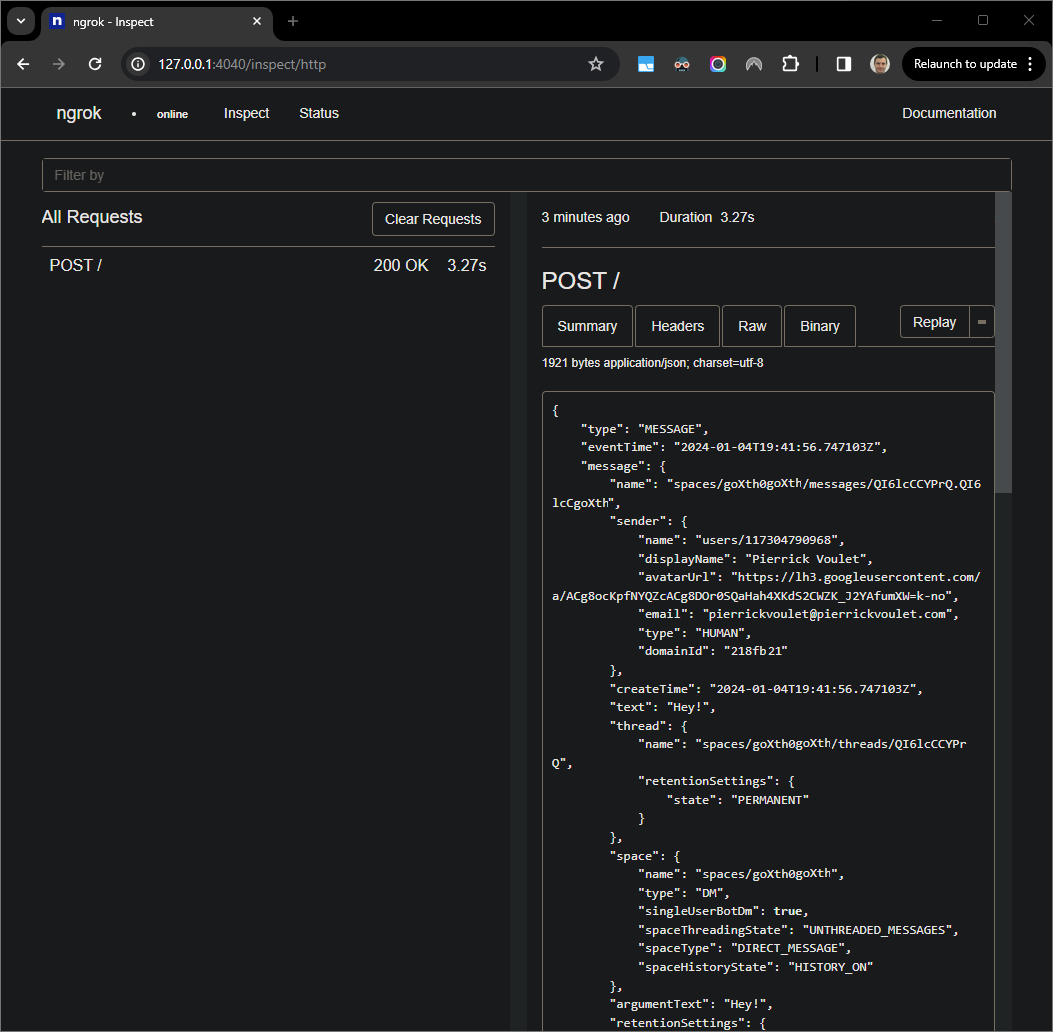
Task: Open the Raw view tab
Action: click(x=751, y=325)
